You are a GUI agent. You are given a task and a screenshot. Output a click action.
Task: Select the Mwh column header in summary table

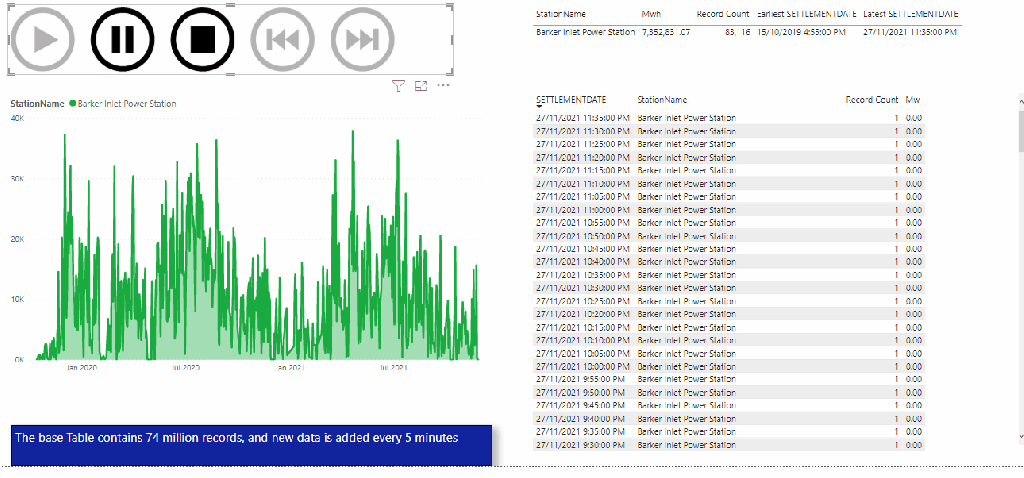tap(651, 14)
